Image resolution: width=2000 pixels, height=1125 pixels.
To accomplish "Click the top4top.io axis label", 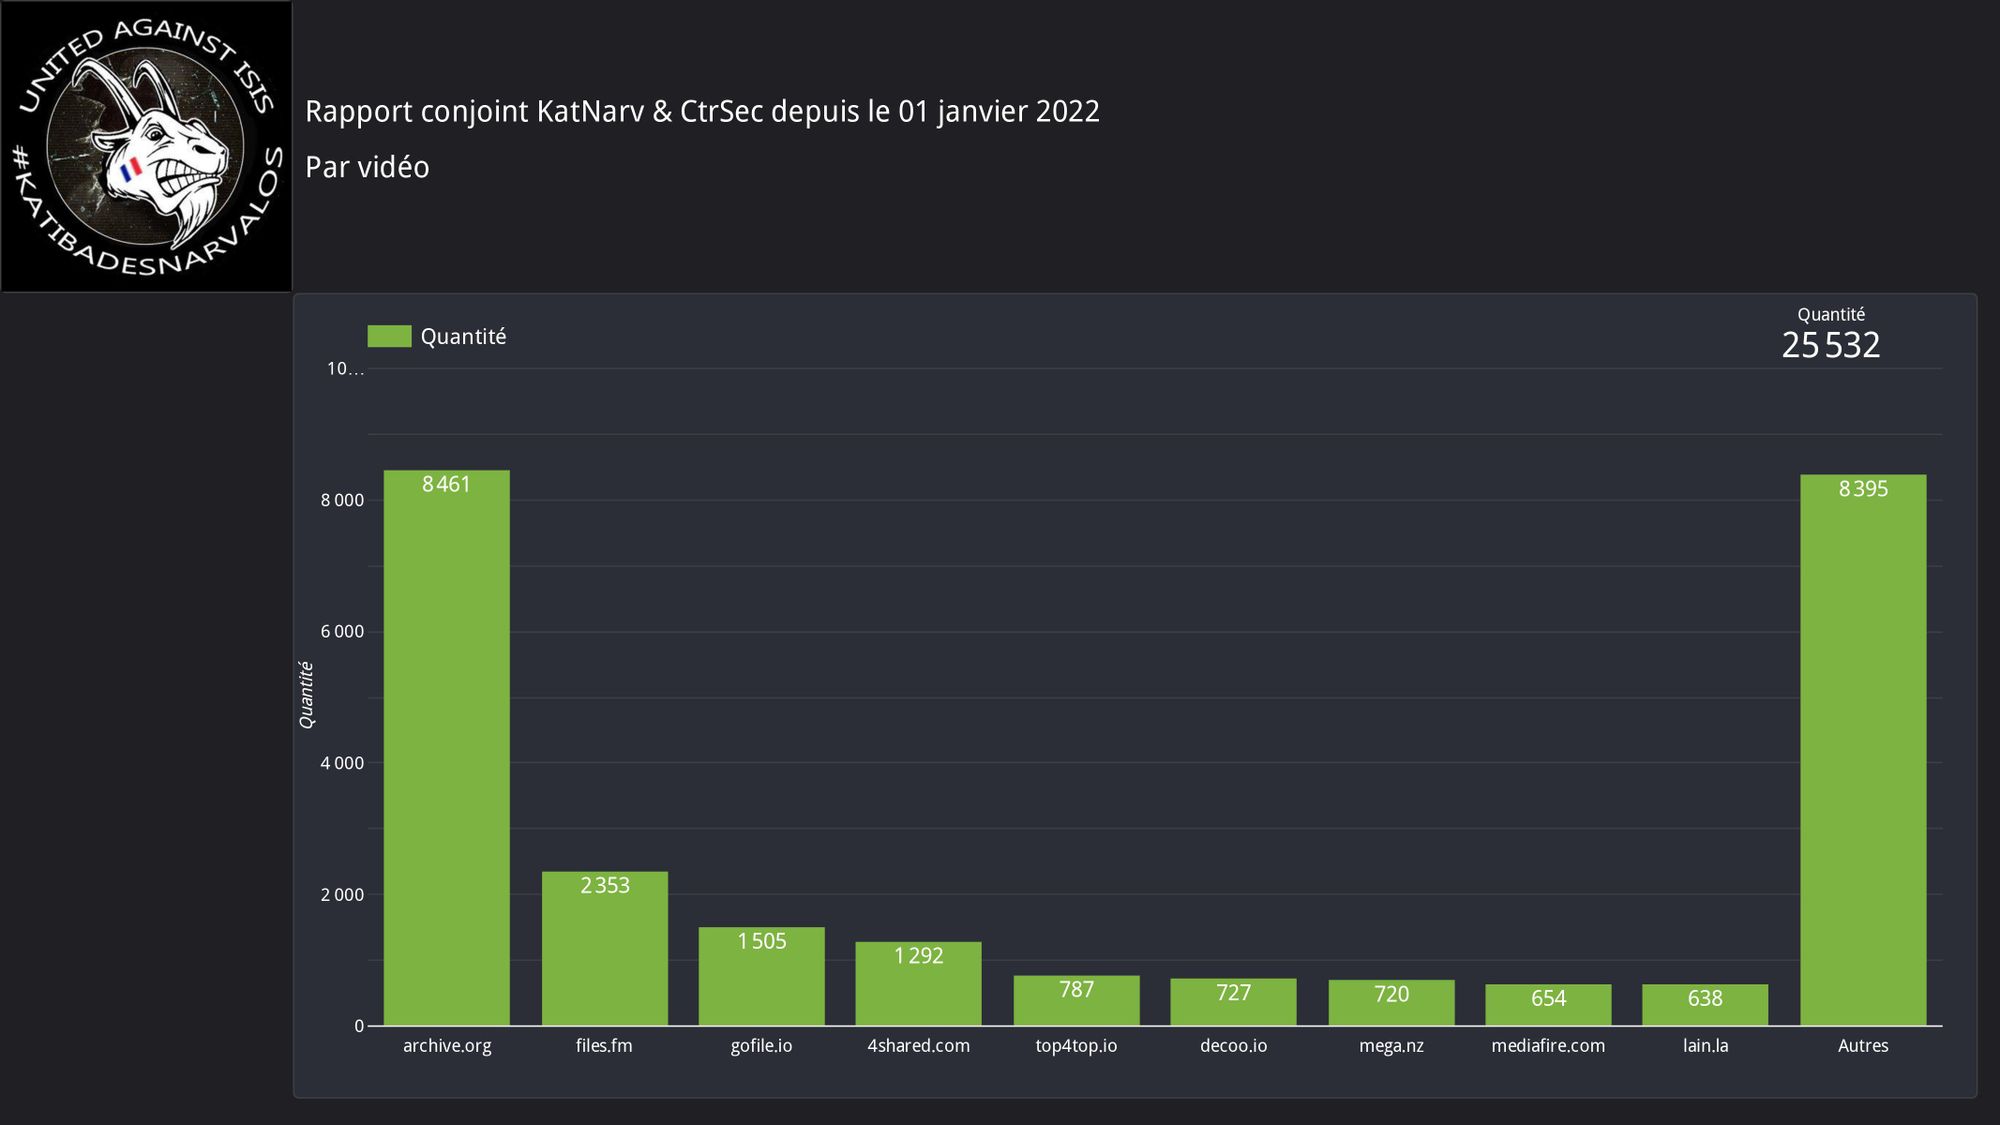I will point(1076,1046).
